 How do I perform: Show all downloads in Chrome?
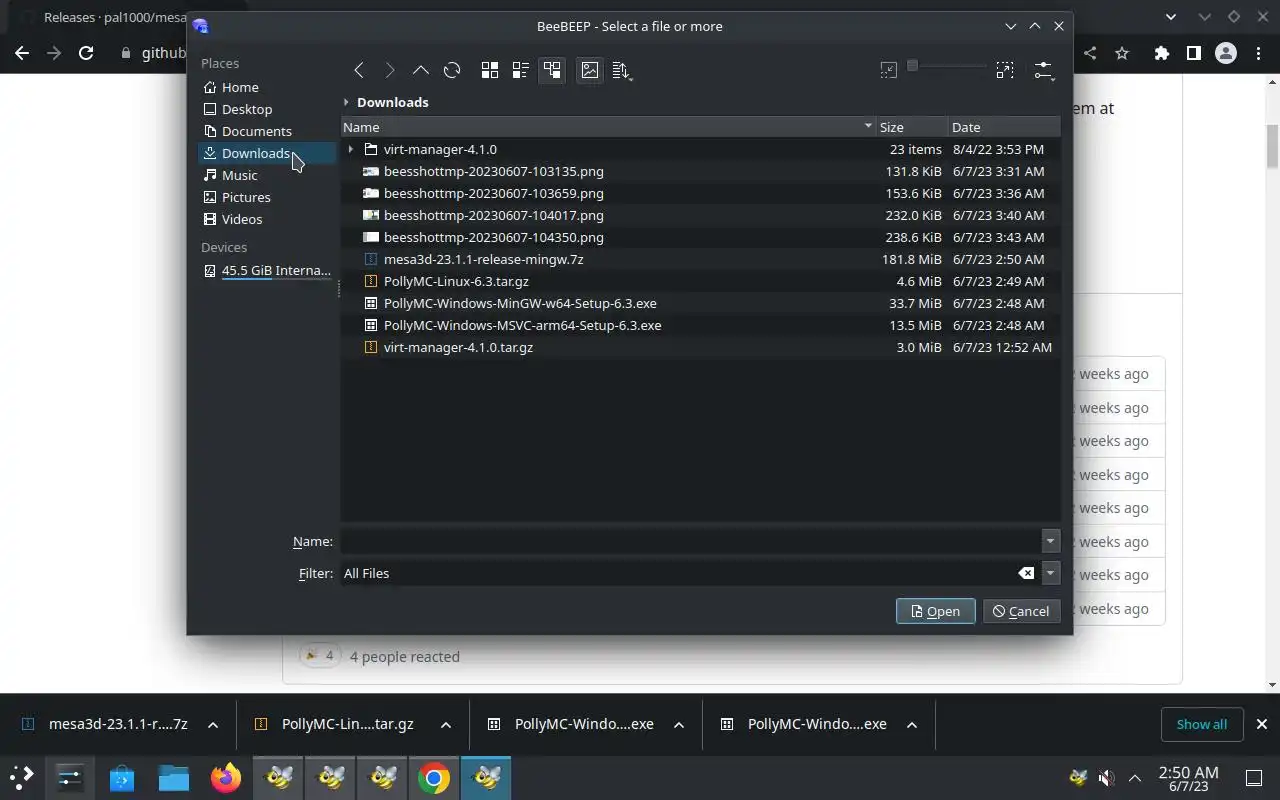pyautogui.click(x=1201, y=724)
